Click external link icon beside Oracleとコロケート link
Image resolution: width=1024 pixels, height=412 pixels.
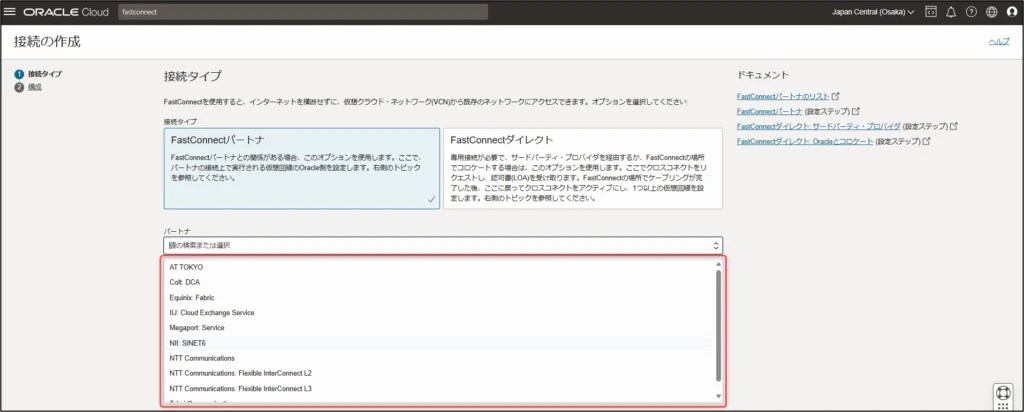click(x=926, y=141)
